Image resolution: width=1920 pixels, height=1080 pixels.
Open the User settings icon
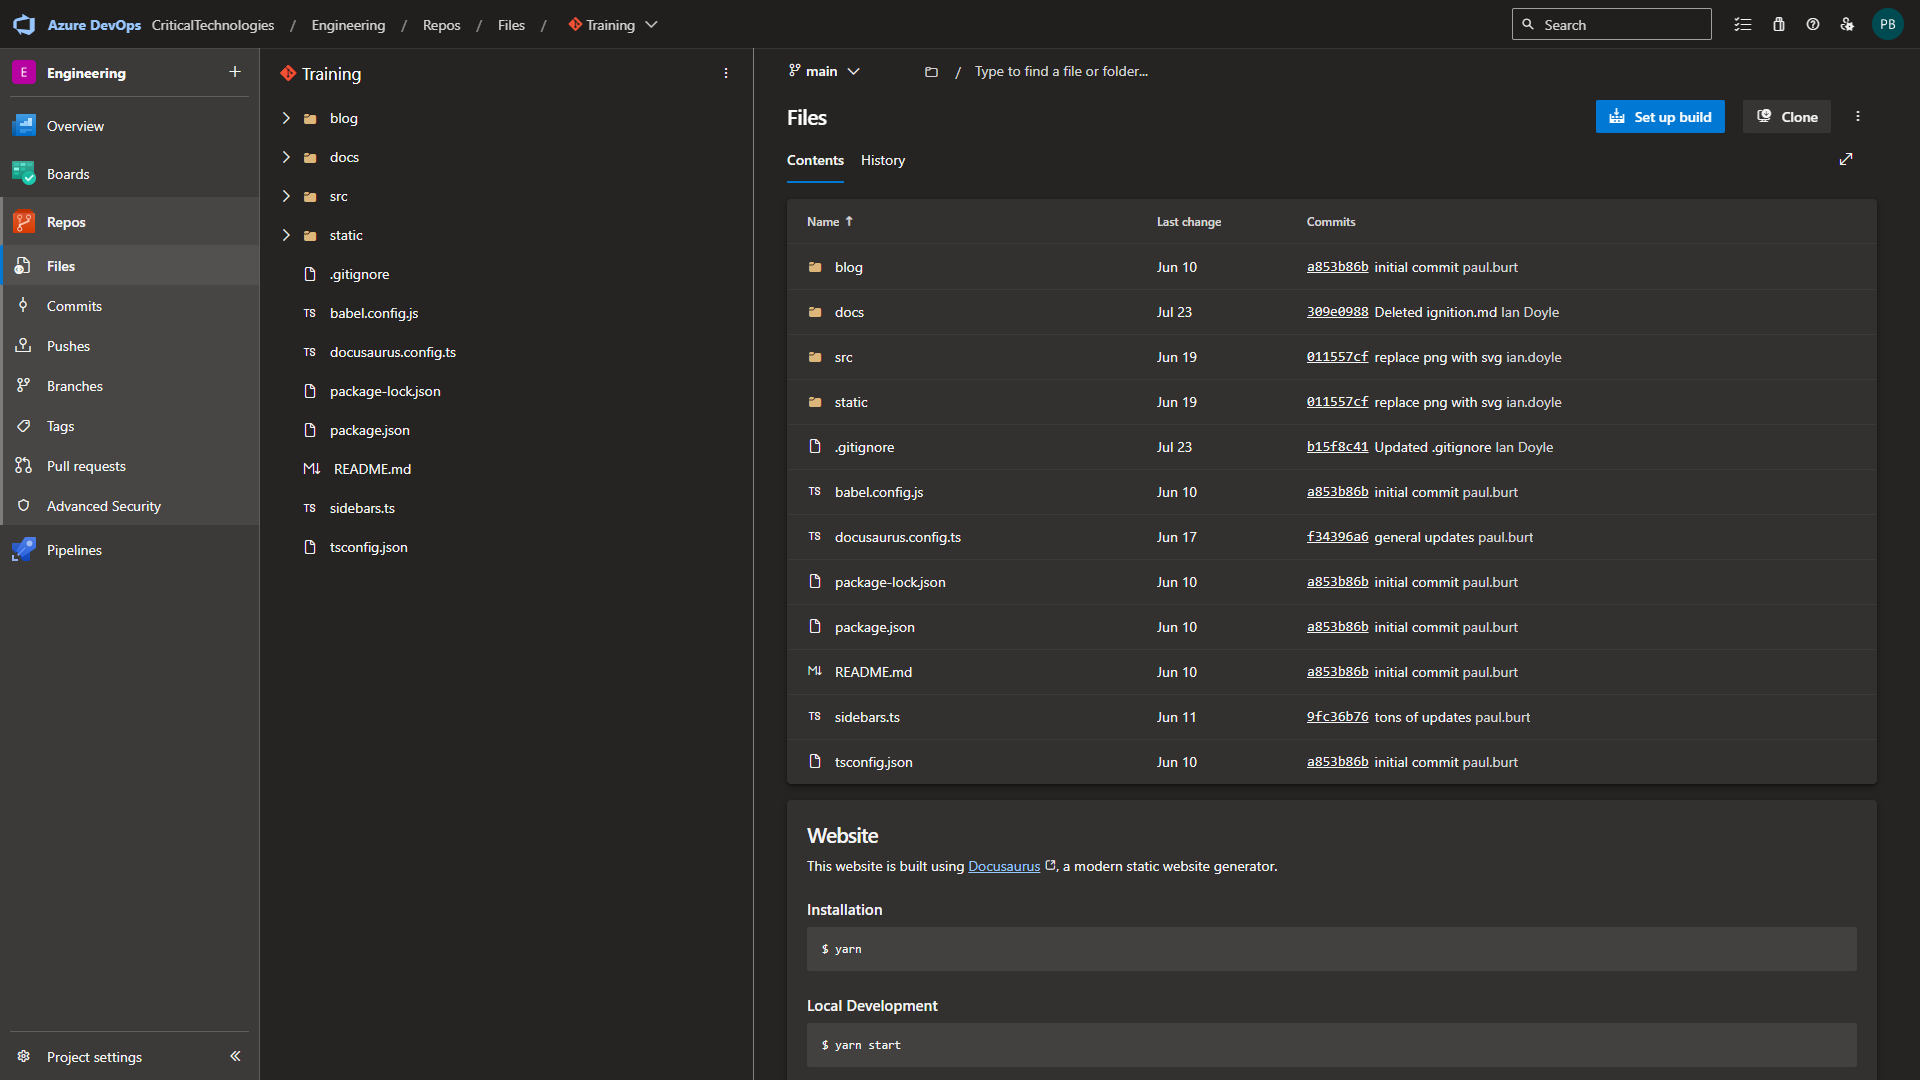(x=1847, y=25)
